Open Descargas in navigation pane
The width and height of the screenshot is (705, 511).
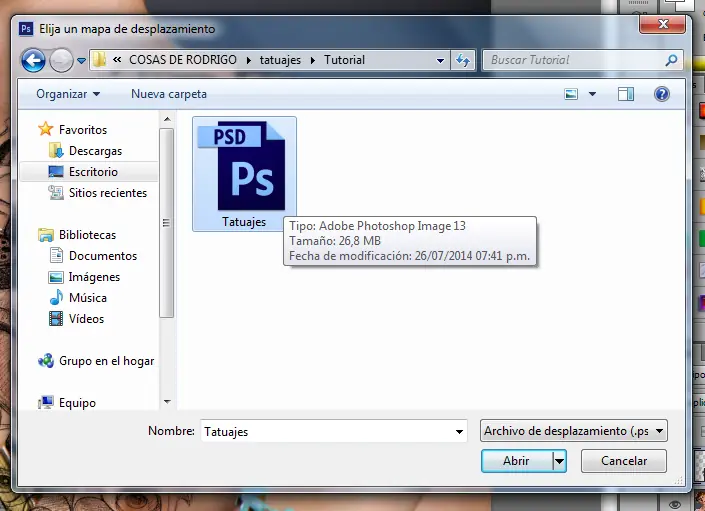point(95,151)
